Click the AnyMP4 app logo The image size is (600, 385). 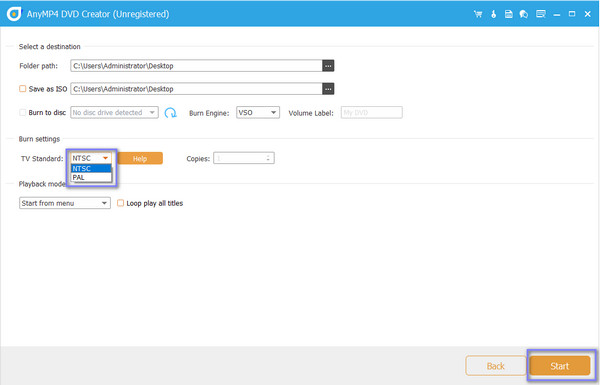14,14
